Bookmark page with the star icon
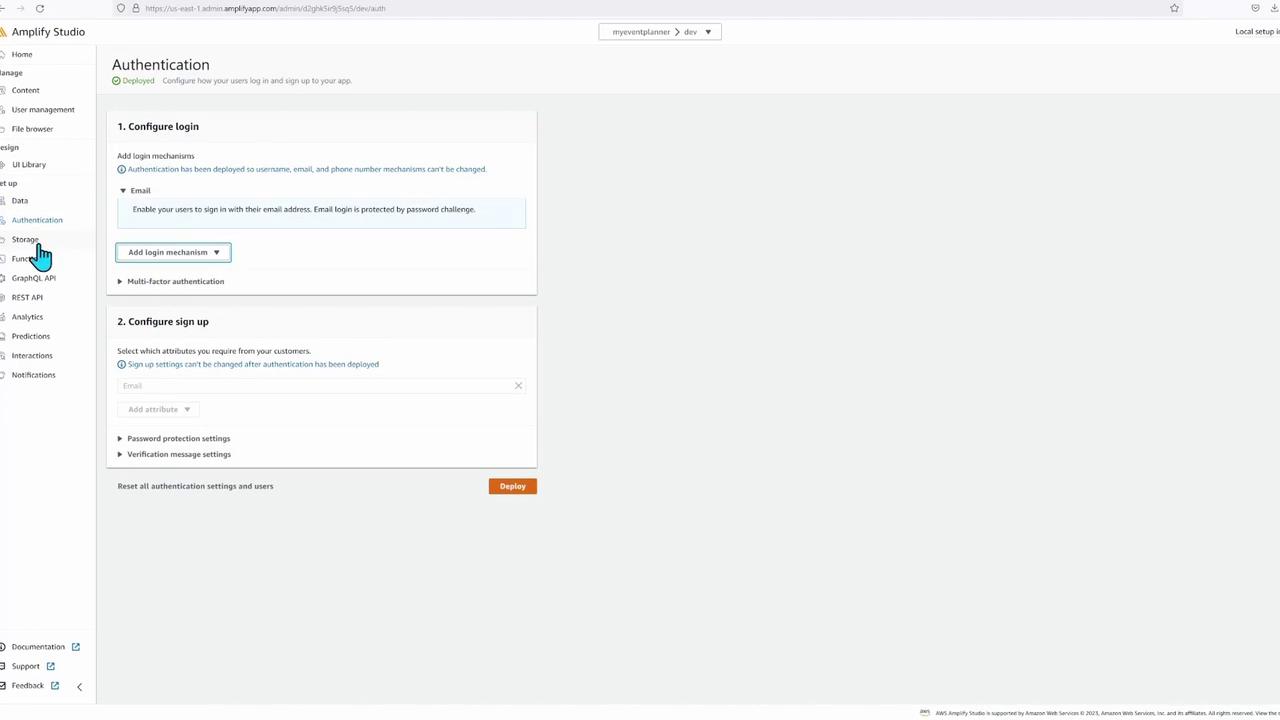This screenshot has width=1280, height=720. 1174,8
